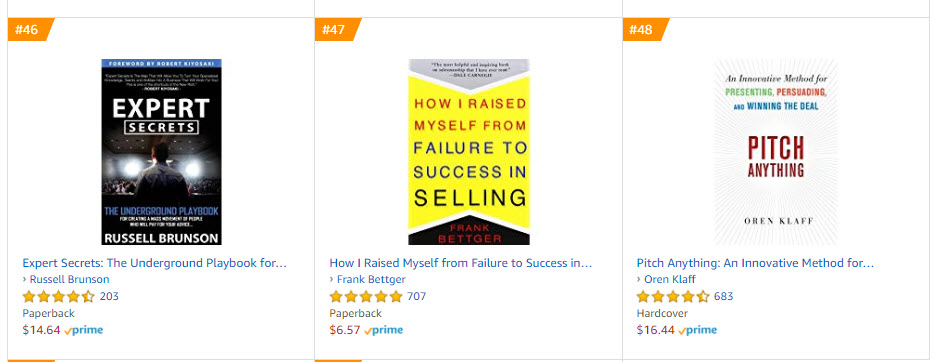Open the 707 reviews link
The height and width of the screenshot is (362, 939).
[417, 296]
